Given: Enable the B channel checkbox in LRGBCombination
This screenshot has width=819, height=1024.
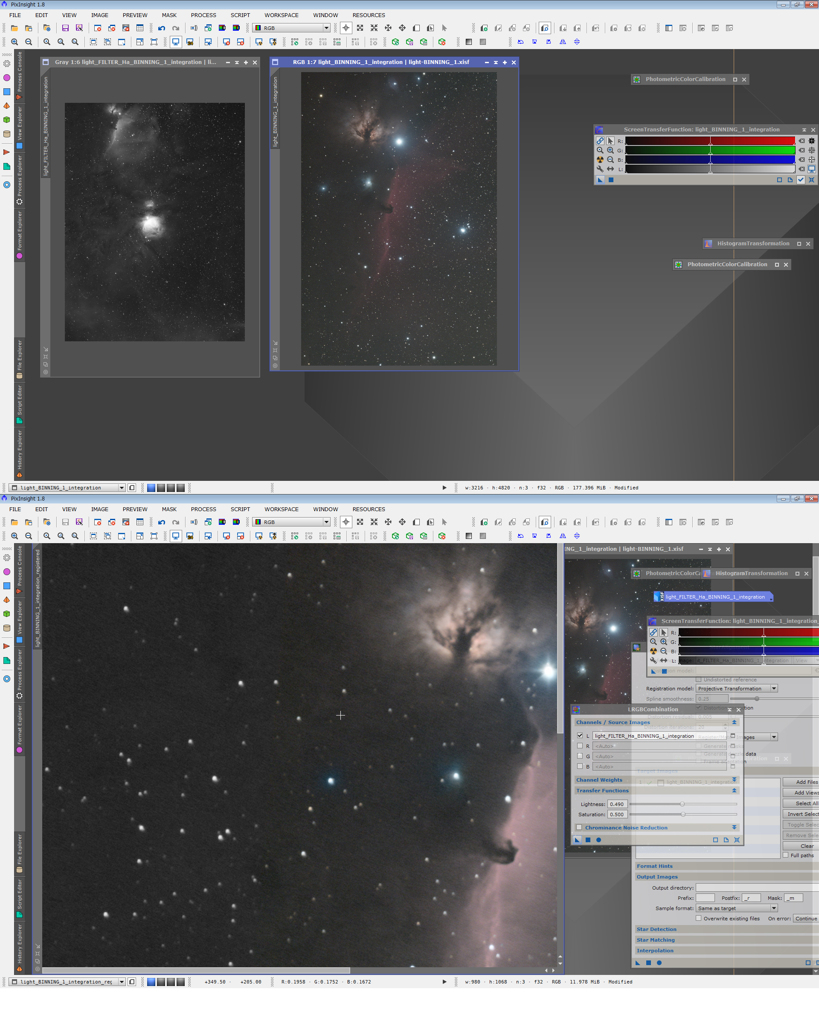Looking at the screenshot, I should (x=579, y=767).
